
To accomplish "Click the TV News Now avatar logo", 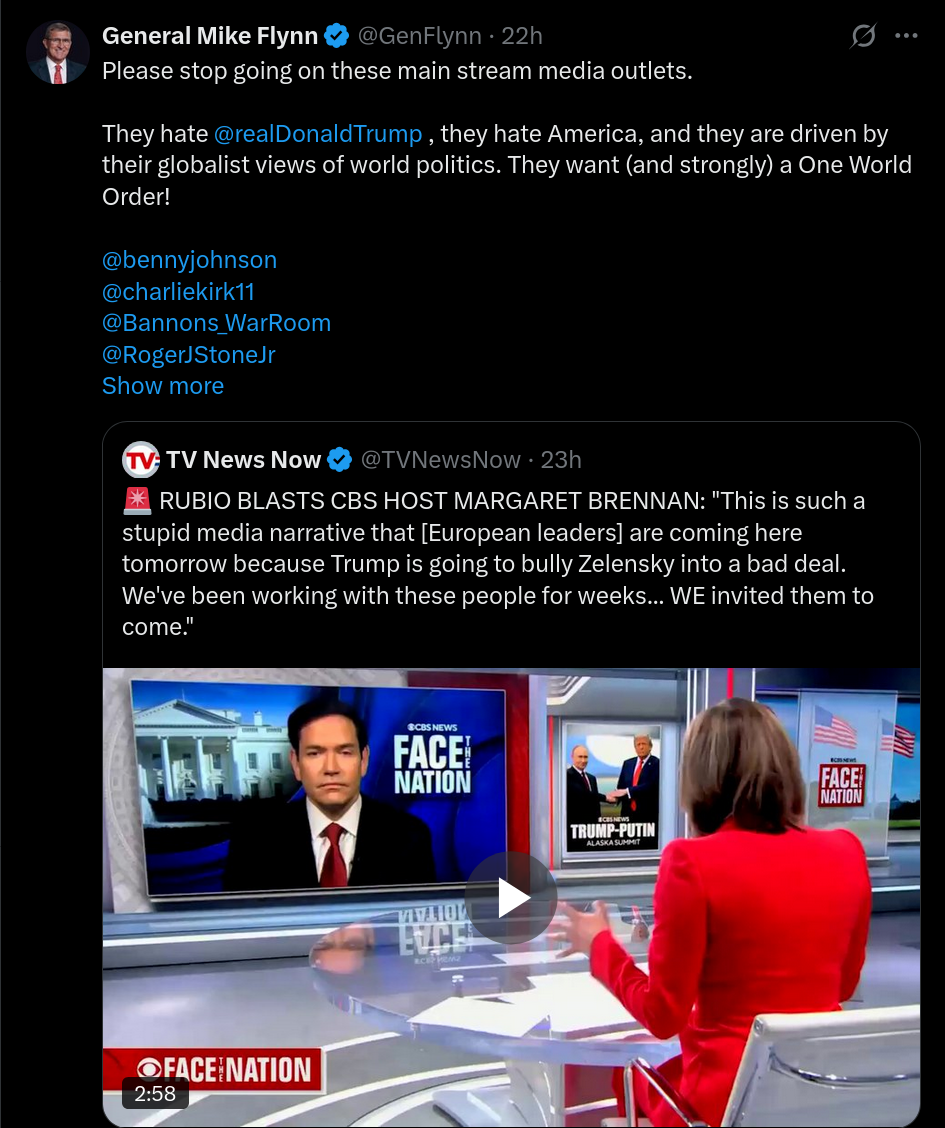I will [x=141, y=460].
